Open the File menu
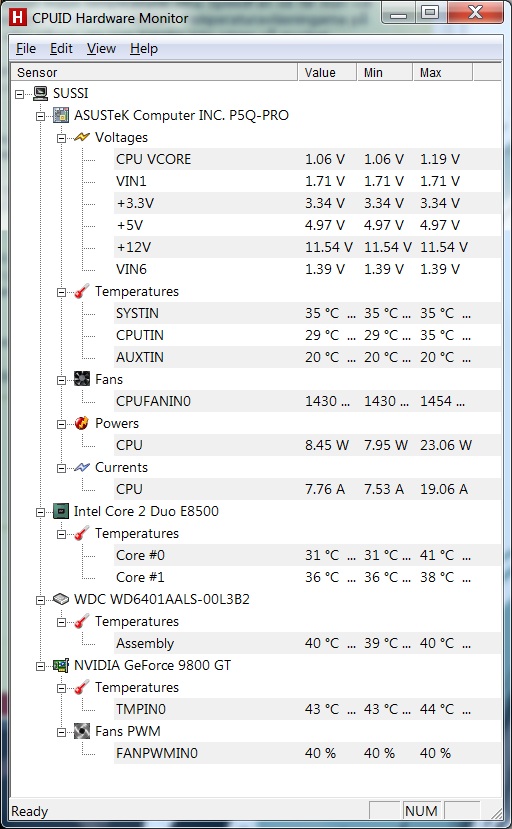The height and width of the screenshot is (829, 512). click(x=26, y=49)
